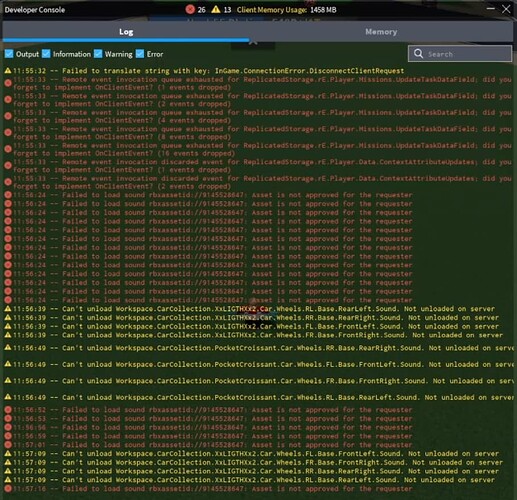Switch to the Log tab

(126, 32)
